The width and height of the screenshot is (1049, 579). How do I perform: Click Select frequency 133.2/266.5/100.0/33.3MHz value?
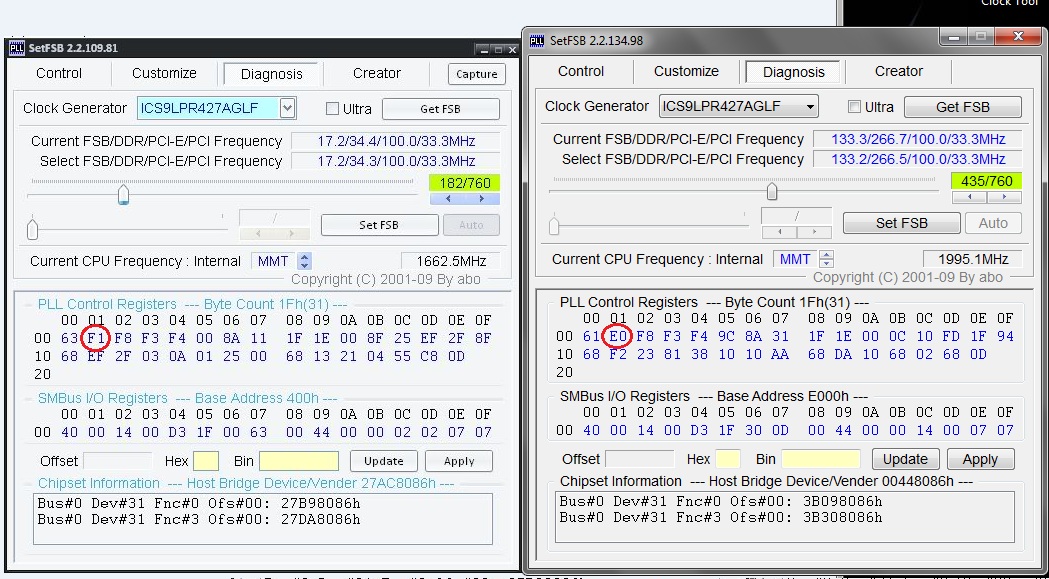click(x=918, y=159)
